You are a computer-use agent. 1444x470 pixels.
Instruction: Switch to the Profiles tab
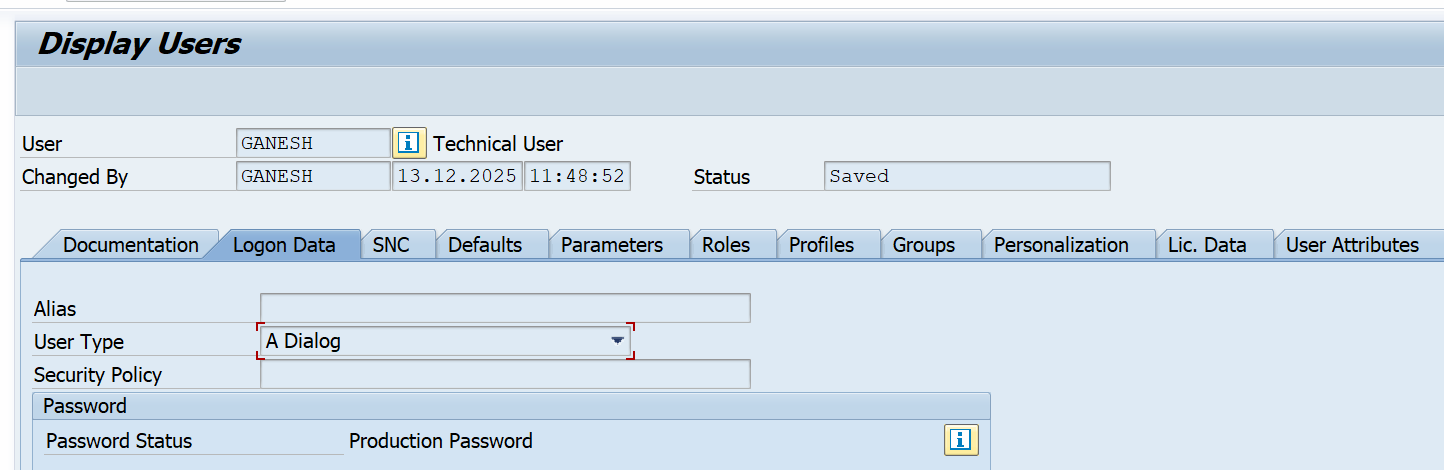coord(821,245)
